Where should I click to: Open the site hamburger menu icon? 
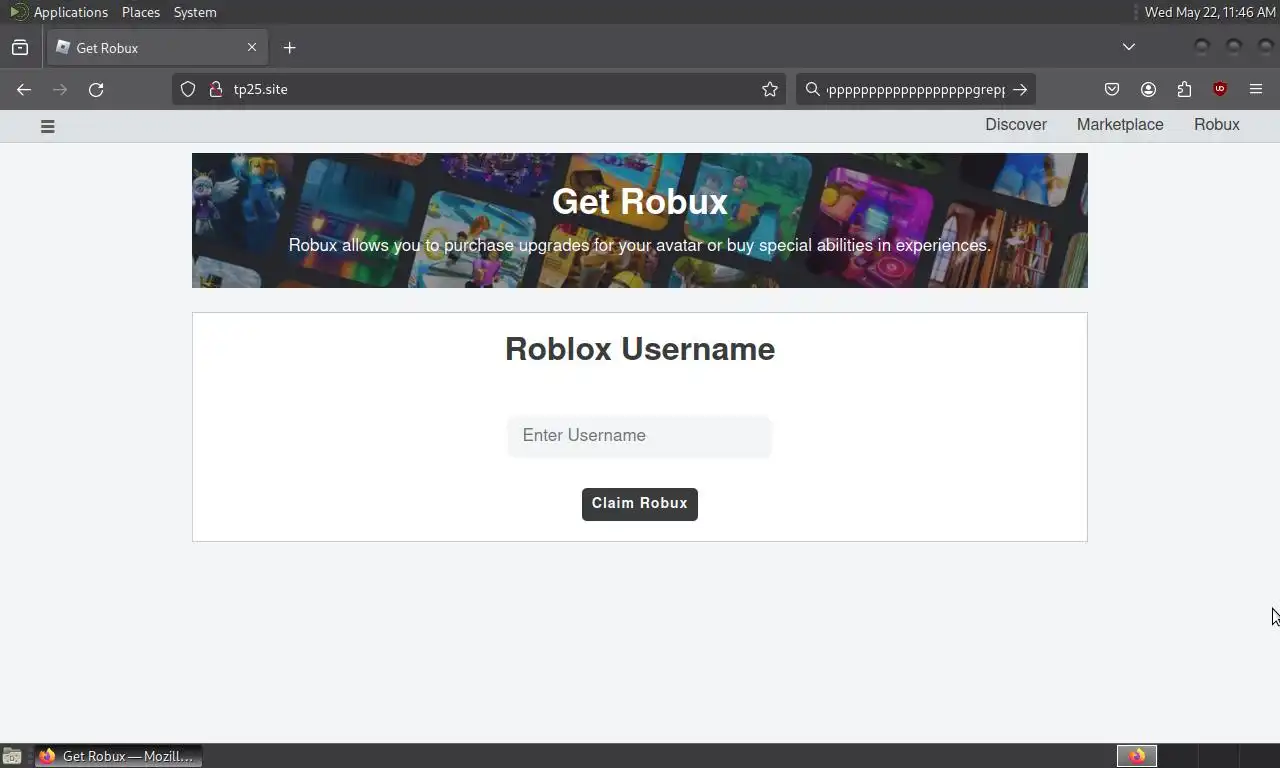[47, 126]
